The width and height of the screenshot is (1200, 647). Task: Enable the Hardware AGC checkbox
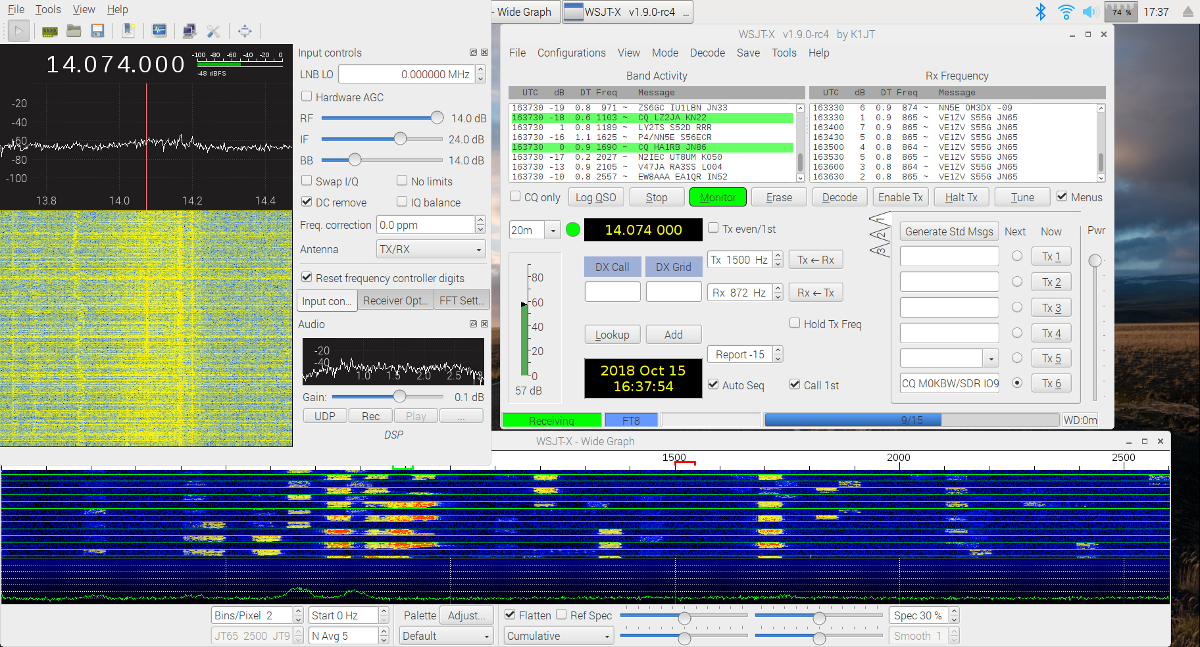(x=307, y=97)
